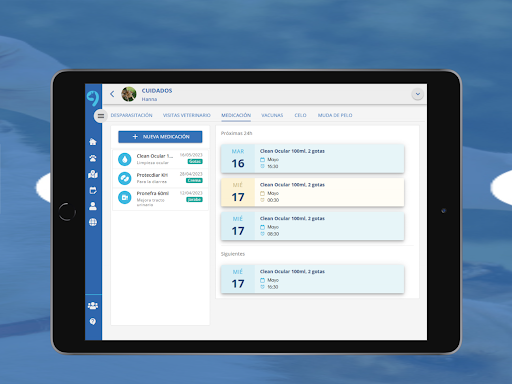Open the hamburger sidebar menu

[x=100, y=116]
